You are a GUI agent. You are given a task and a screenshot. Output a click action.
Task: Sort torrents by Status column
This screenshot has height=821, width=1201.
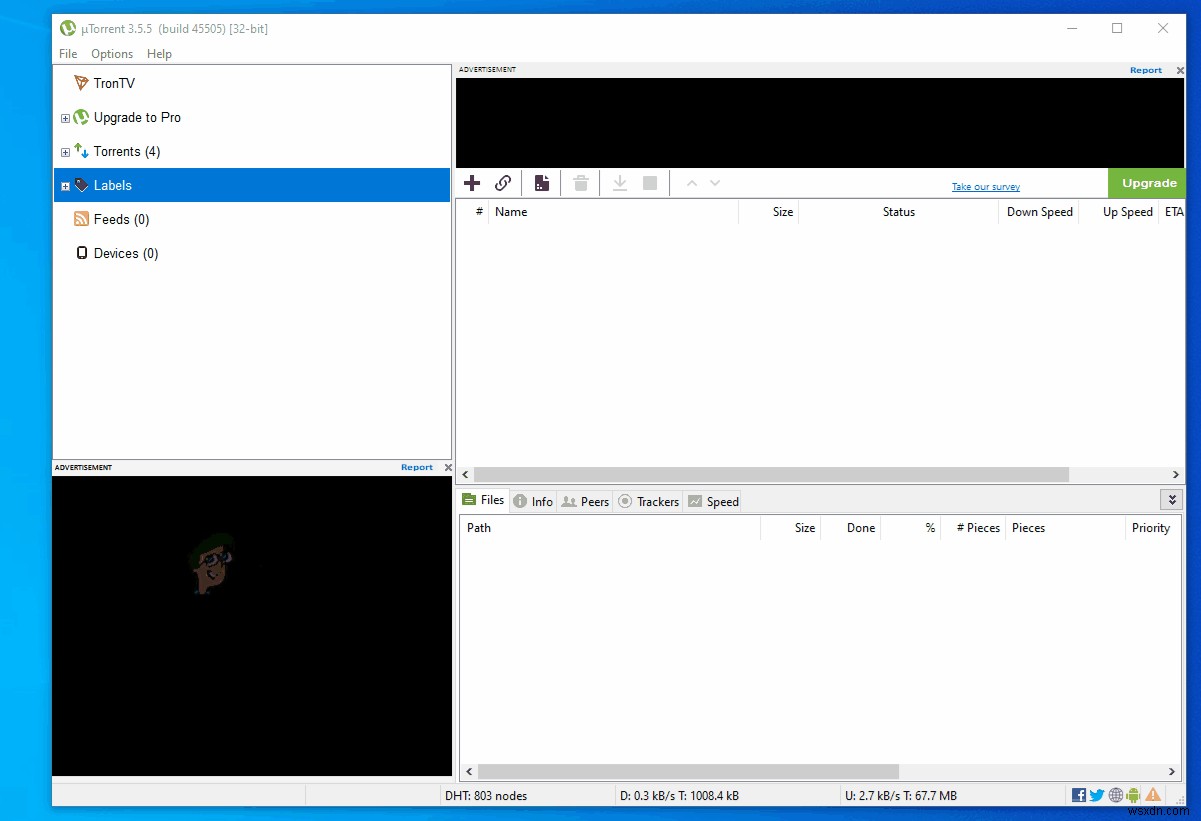click(x=898, y=212)
